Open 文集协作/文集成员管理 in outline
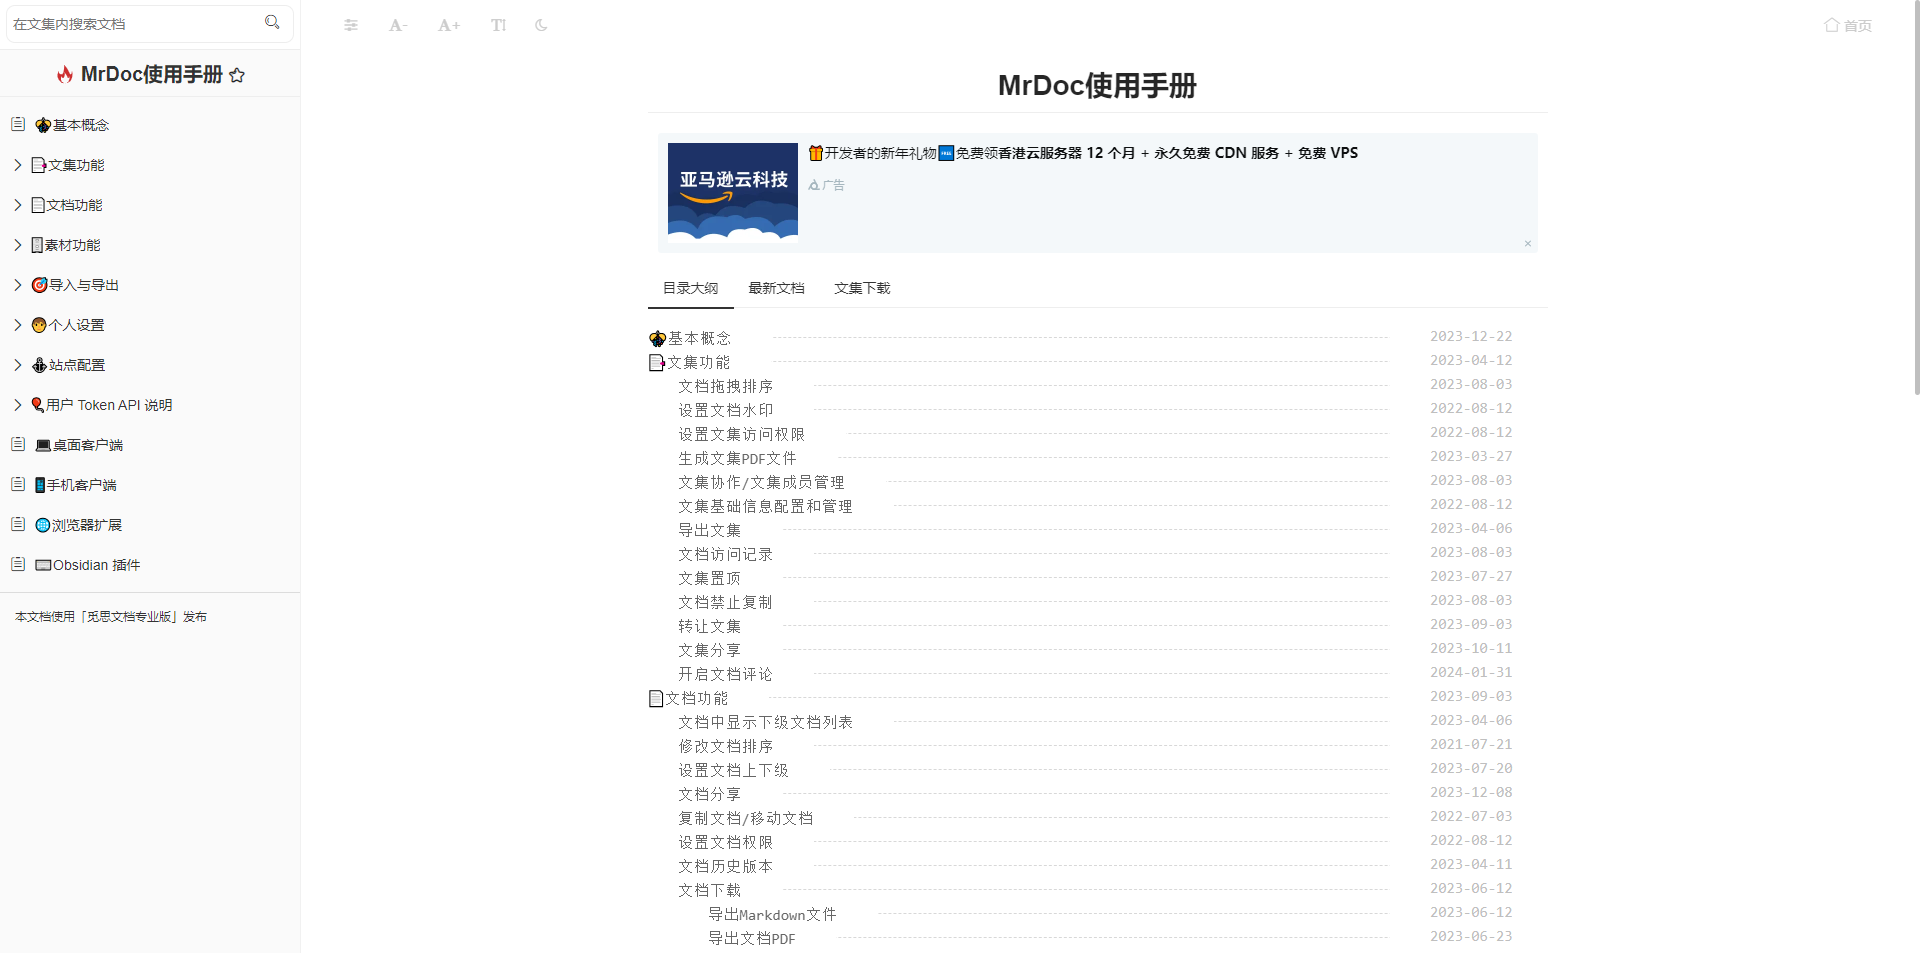Image resolution: width=1920 pixels, height=953 pixels. point(761,482)
